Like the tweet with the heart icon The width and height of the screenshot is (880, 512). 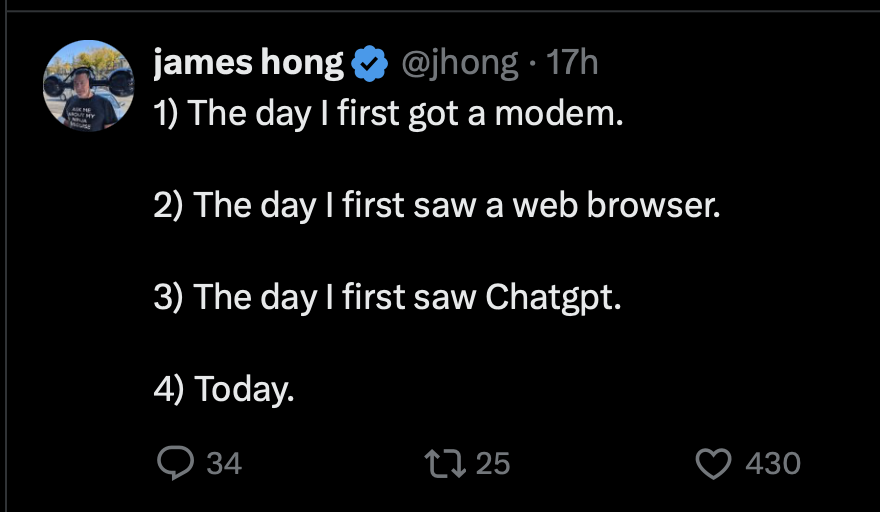click(x=712, y=463)
